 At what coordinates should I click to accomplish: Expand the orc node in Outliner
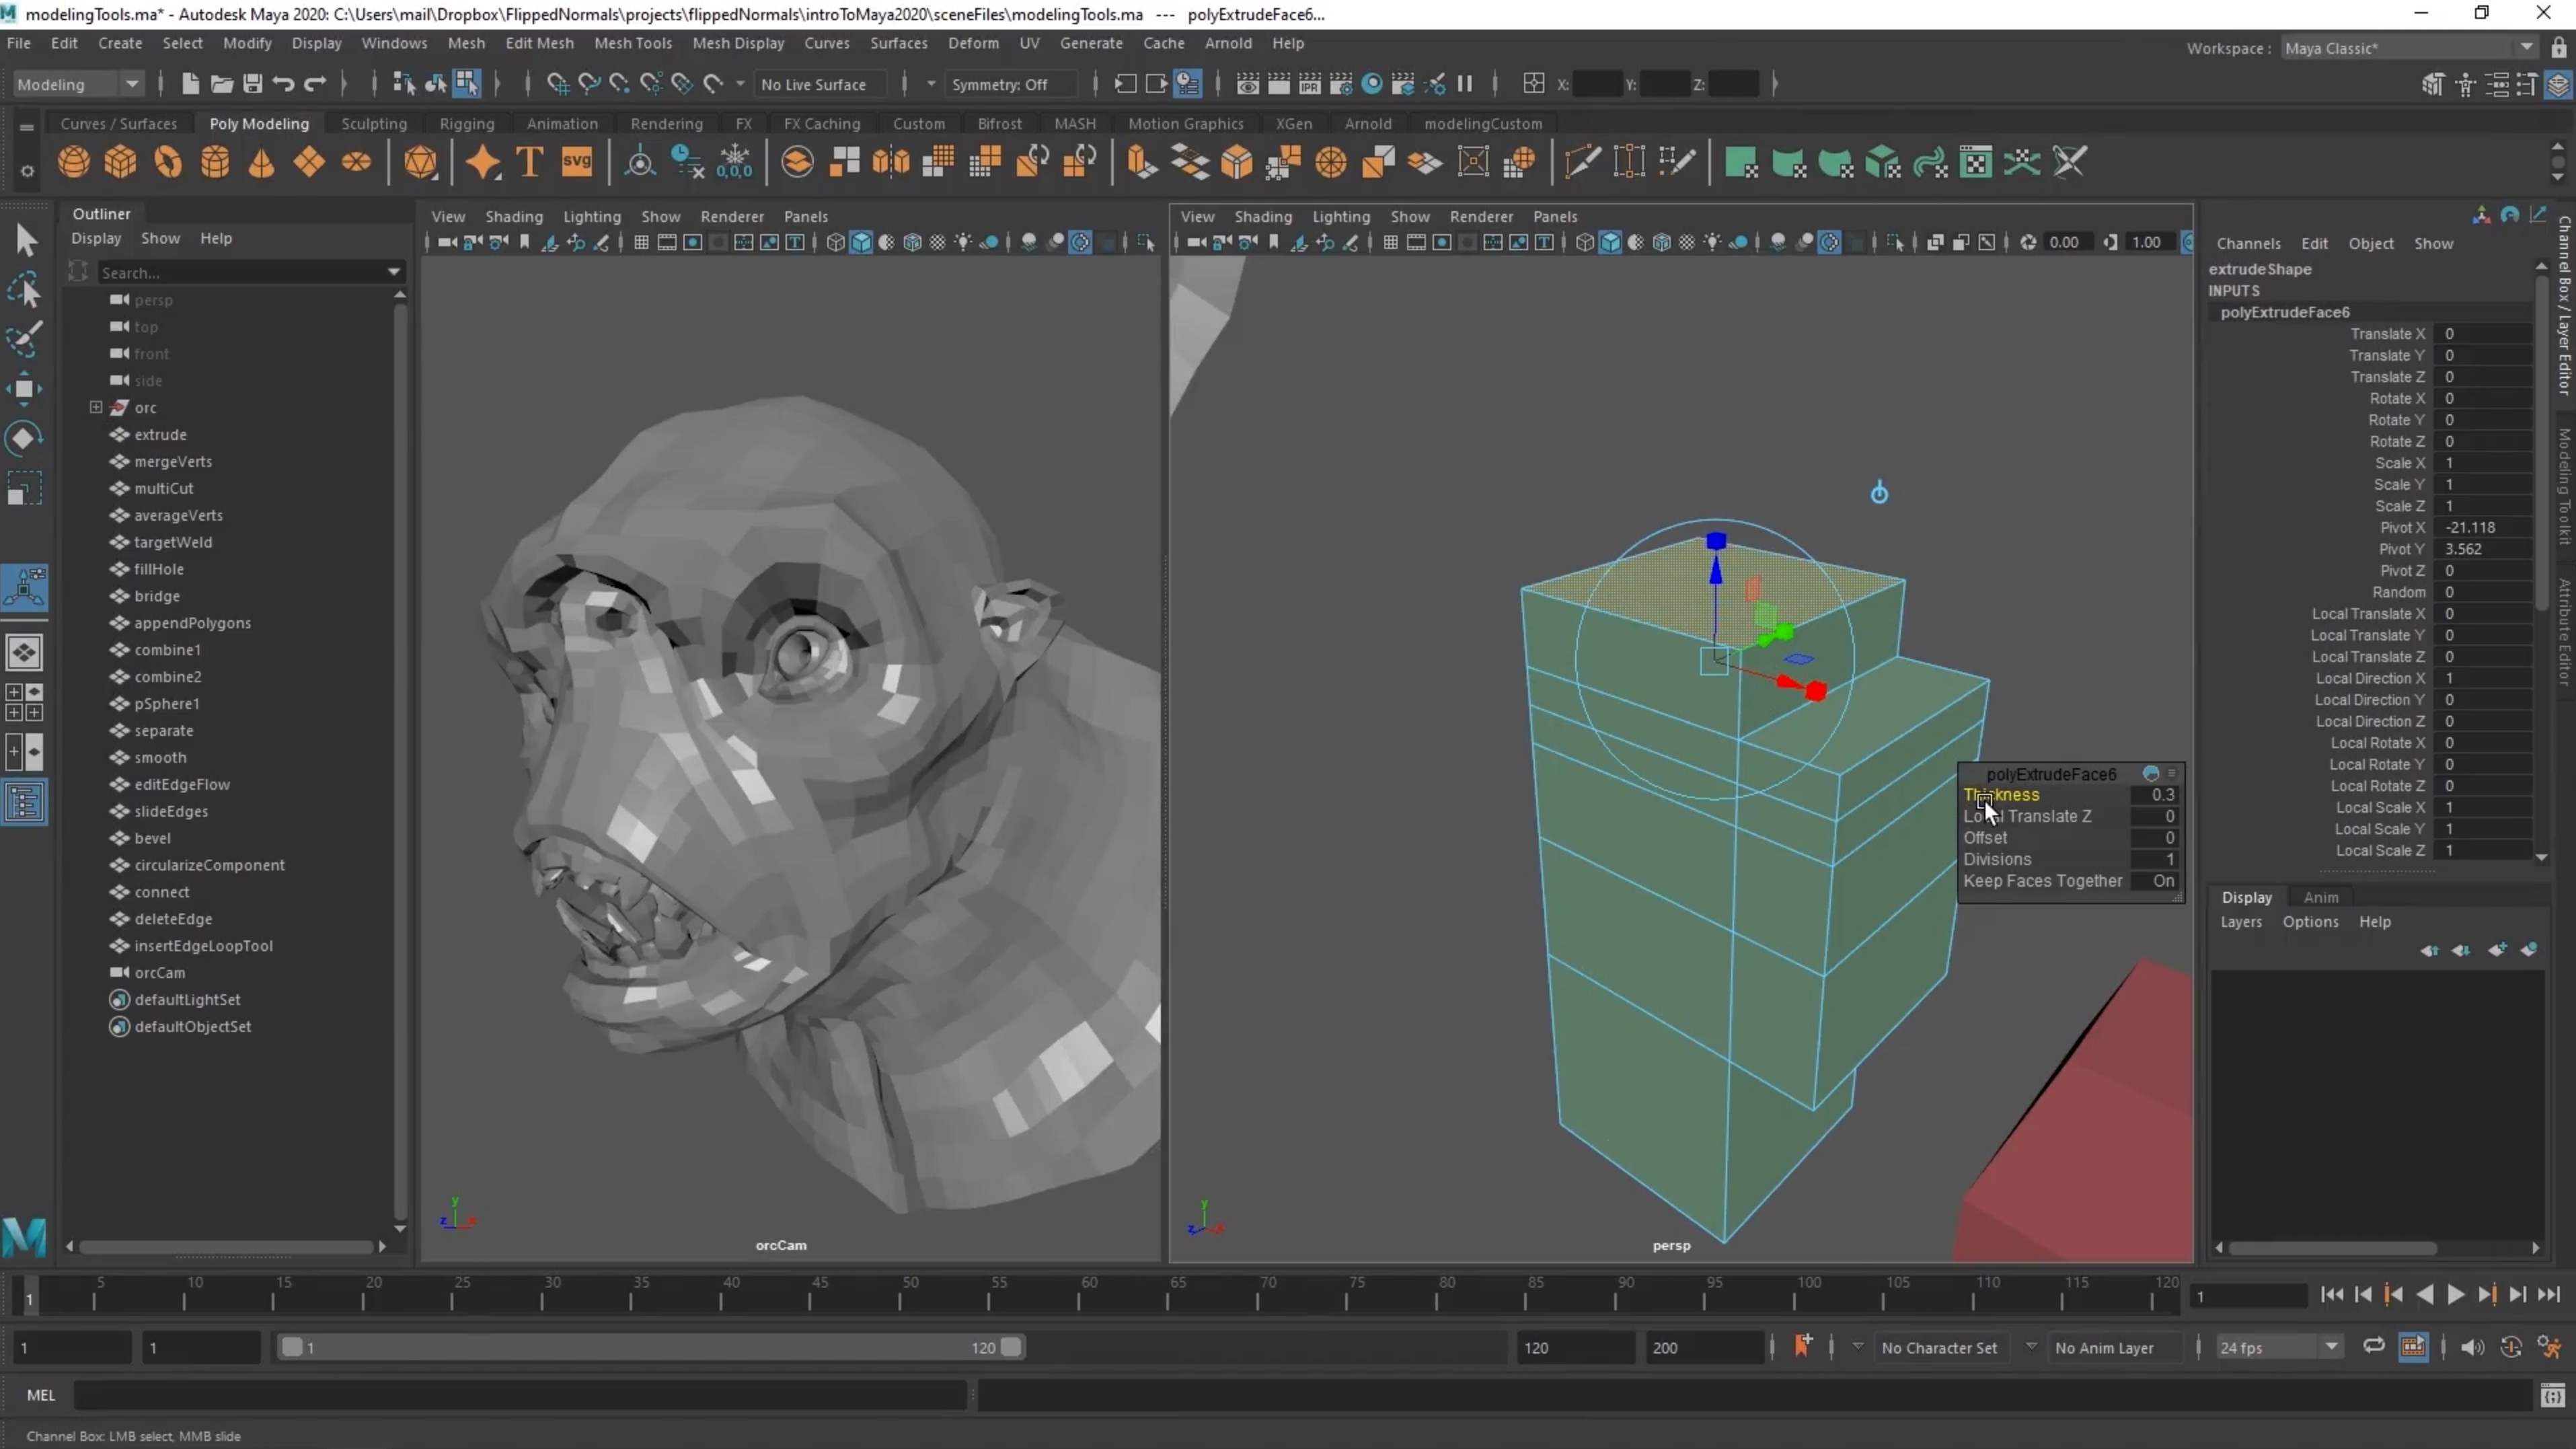[96, 407]
